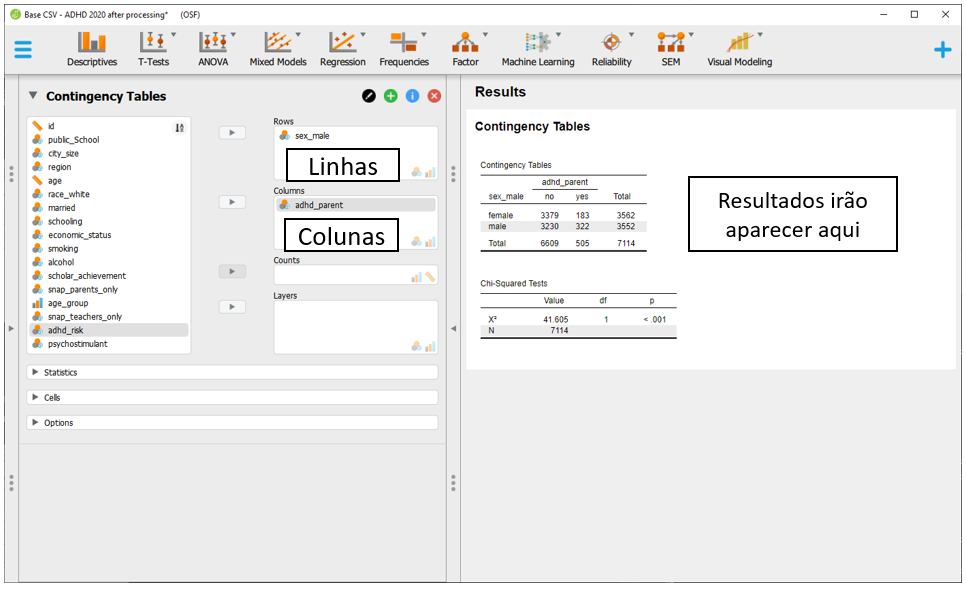Click the green duplicate analysis icon
Image resolution: width=966 pixels, height=589 pixels.
point(391,96)
